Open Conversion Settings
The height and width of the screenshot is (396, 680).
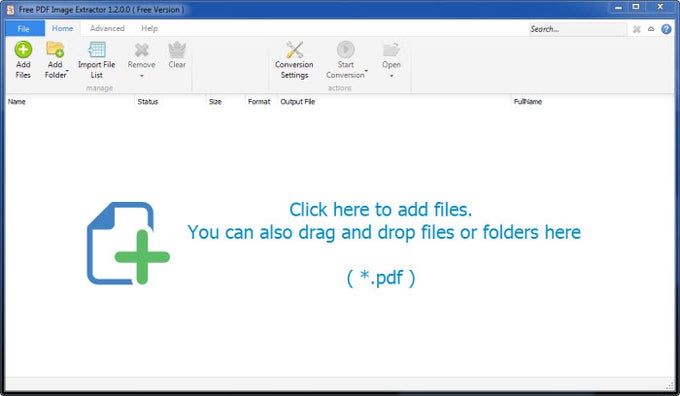pos(294,60)
